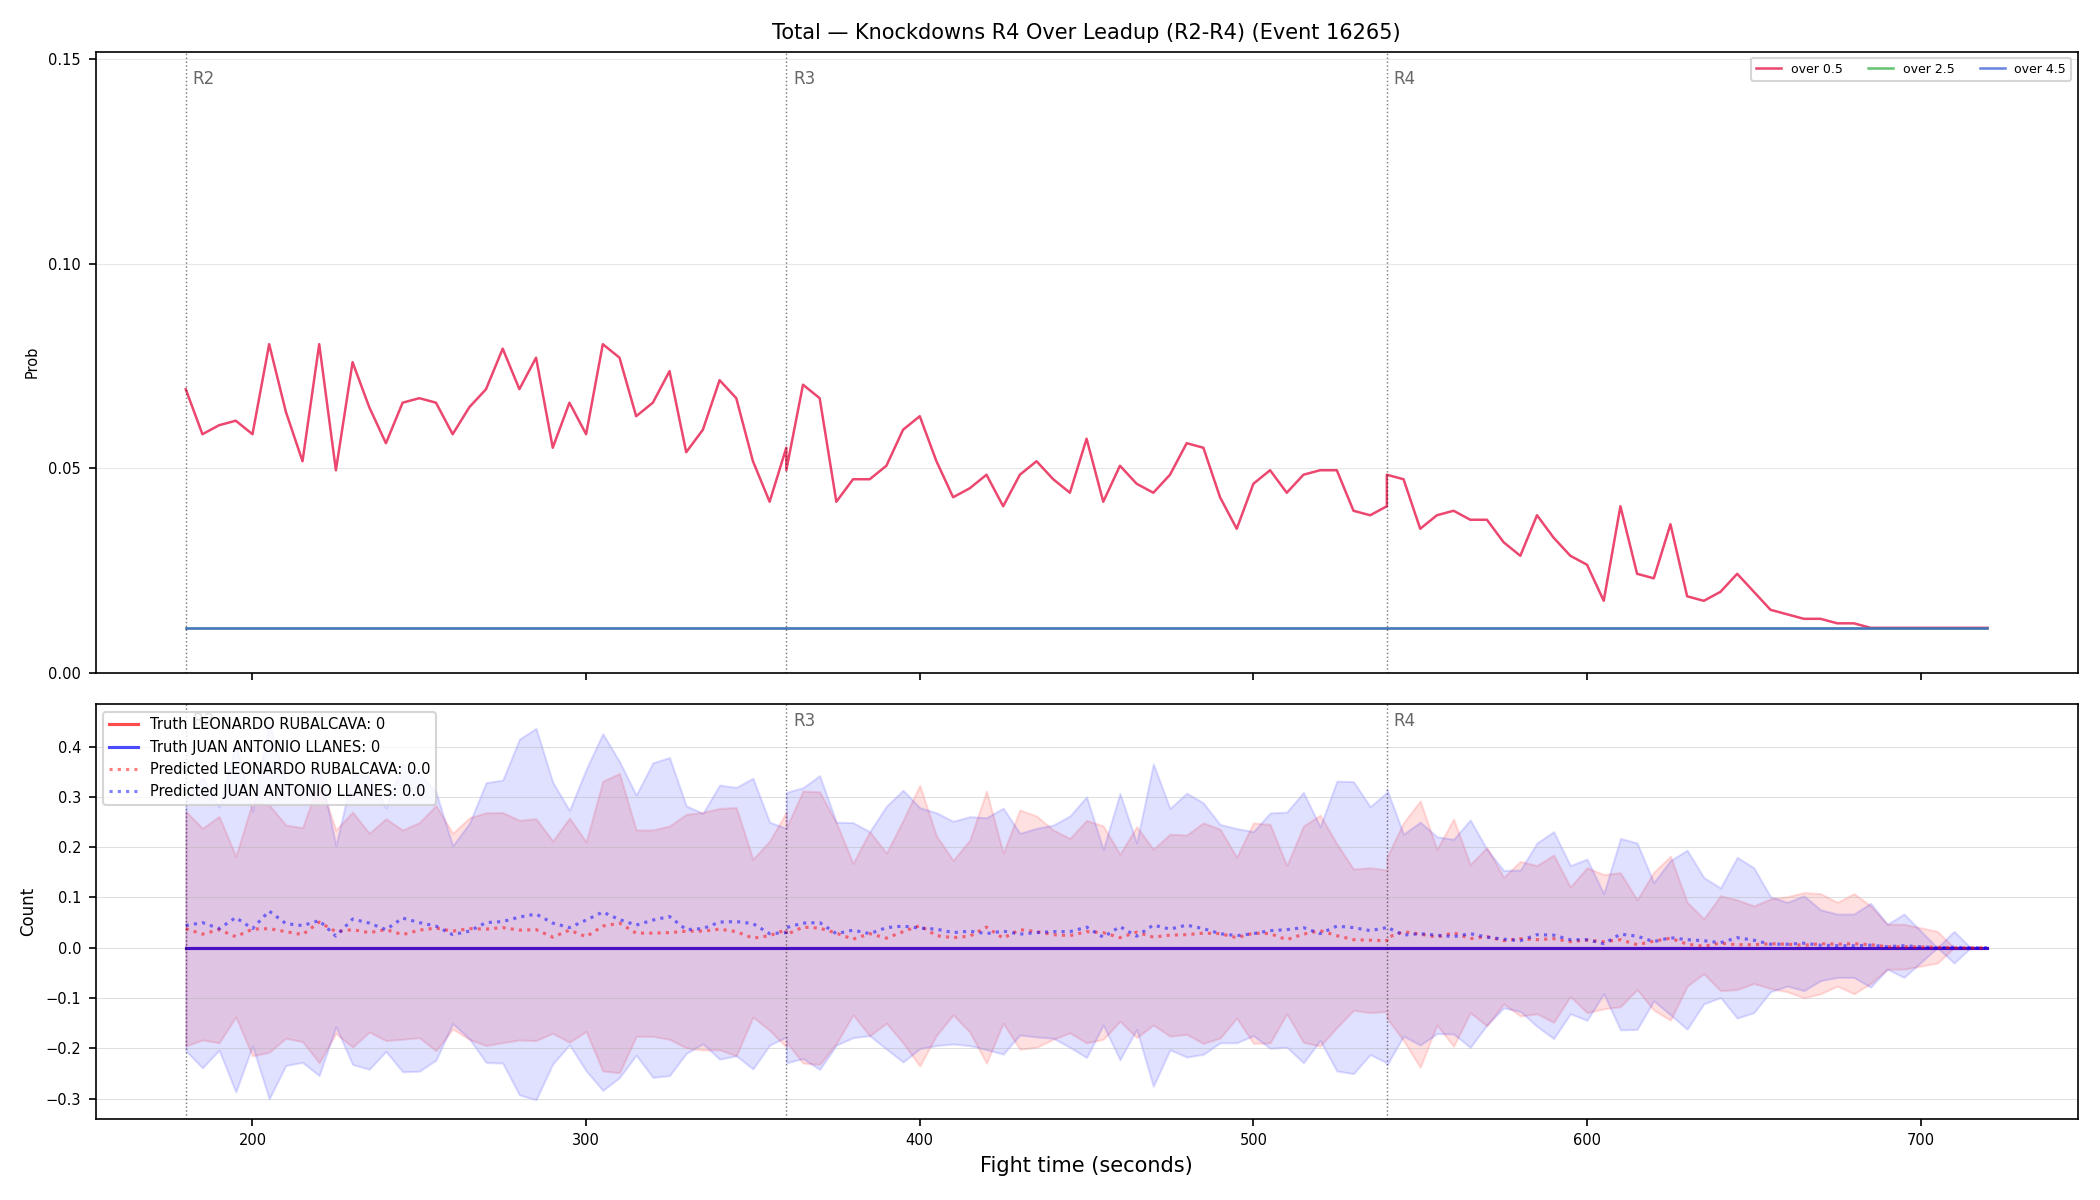This screenshot has height=1200, width=2100.
Task: Click the 0.1 tick on Count axis
Action: [x=69, y=898]
